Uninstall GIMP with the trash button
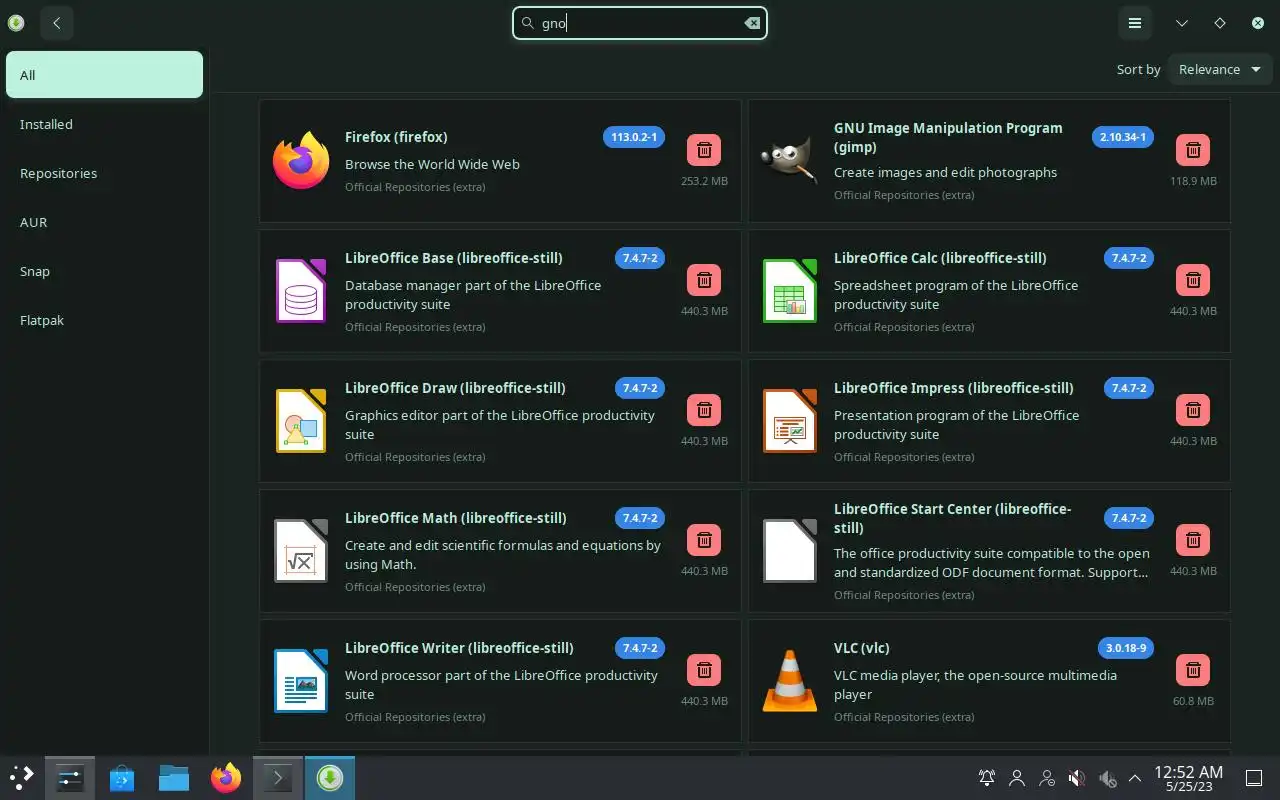 pyautogui.click(x=1193, y=150)
